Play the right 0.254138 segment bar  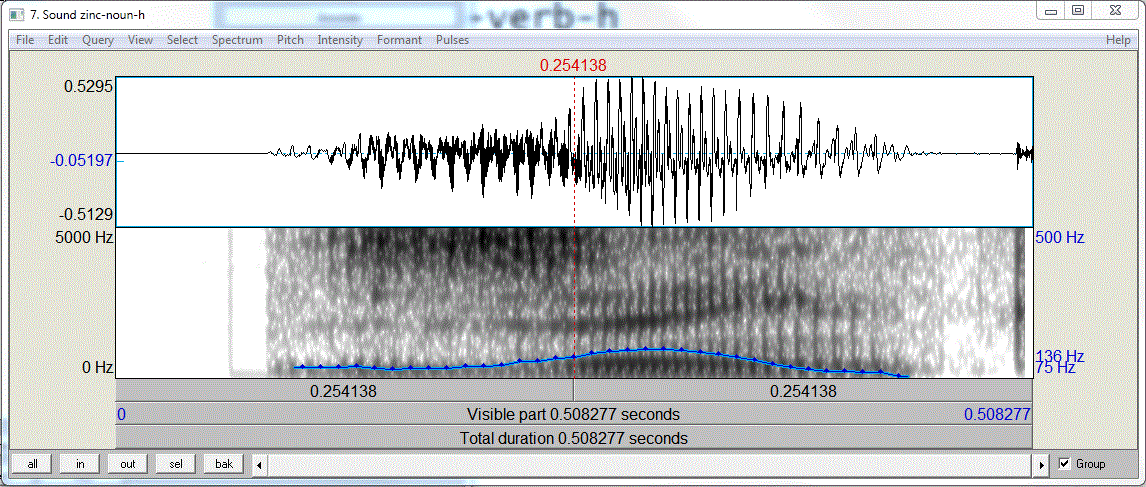point(803,391)
